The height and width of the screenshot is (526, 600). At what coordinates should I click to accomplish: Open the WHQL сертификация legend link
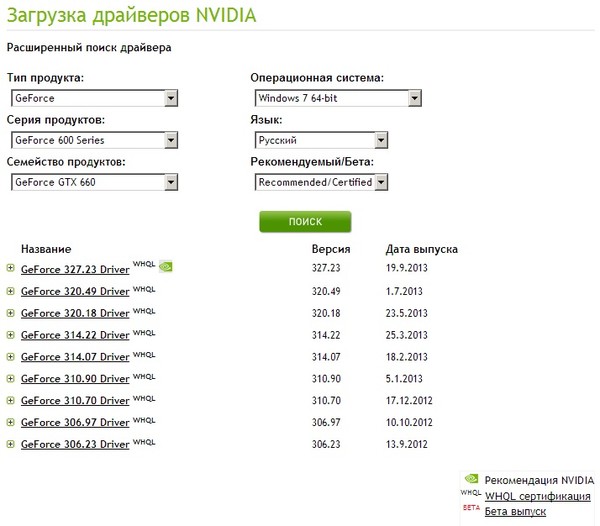tap(538, 496)
